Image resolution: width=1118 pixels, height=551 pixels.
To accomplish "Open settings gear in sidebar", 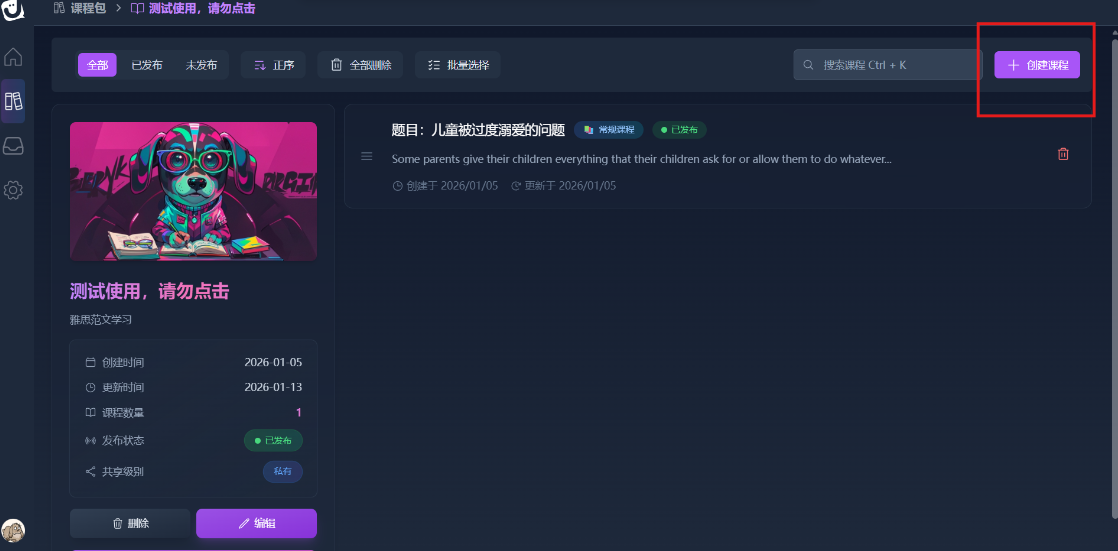I will pos(13,190).
